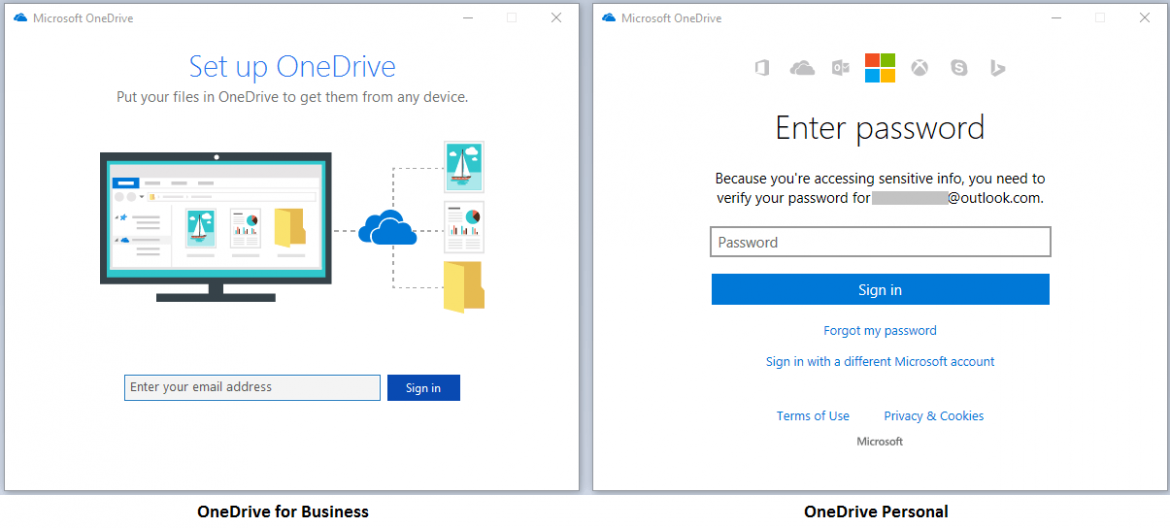Screen dimensions: 1170x528
Task: Click the chart document icon beside the cloud
Action: click(x=464, y=227)
